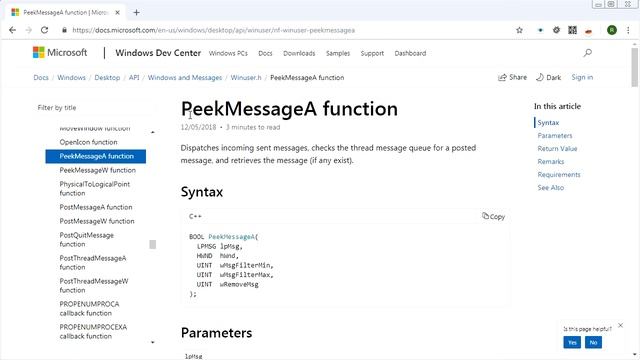Jump to Syntax in this article
The height and width of the screenshot is (360, 640).
548,122
